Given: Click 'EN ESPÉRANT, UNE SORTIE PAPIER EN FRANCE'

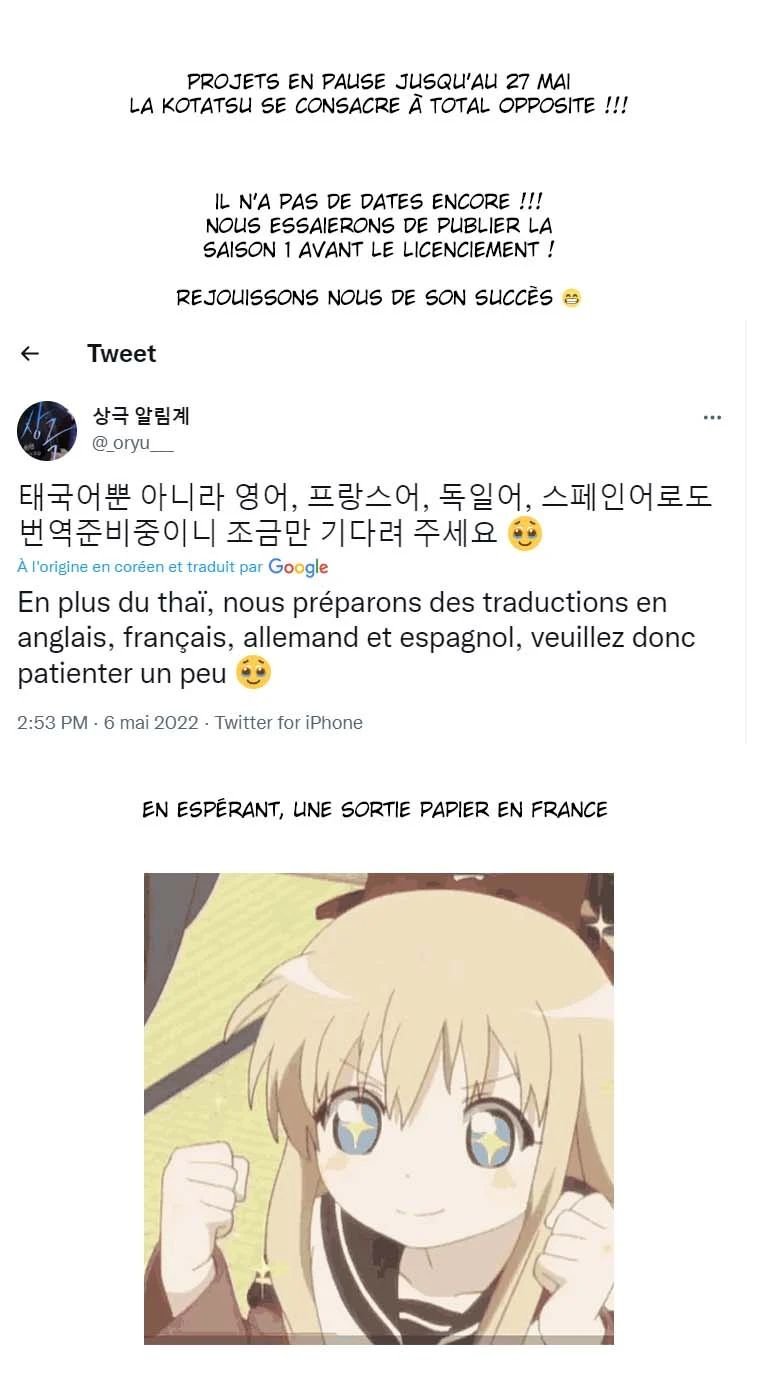Looking at the screenshot, I should tap(375, 810).
